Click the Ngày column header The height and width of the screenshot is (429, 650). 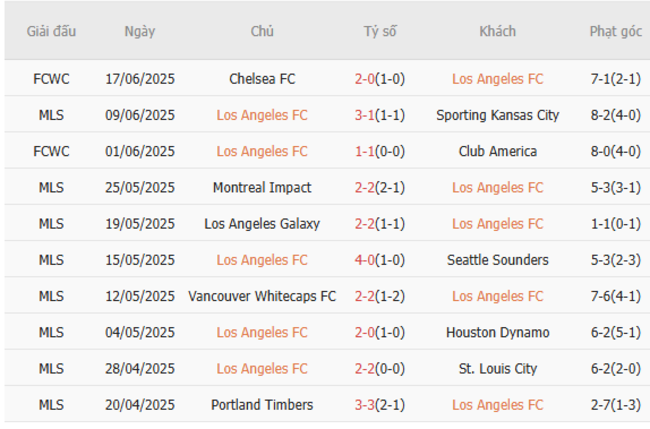pyautogui.click(x=140, y=31)
